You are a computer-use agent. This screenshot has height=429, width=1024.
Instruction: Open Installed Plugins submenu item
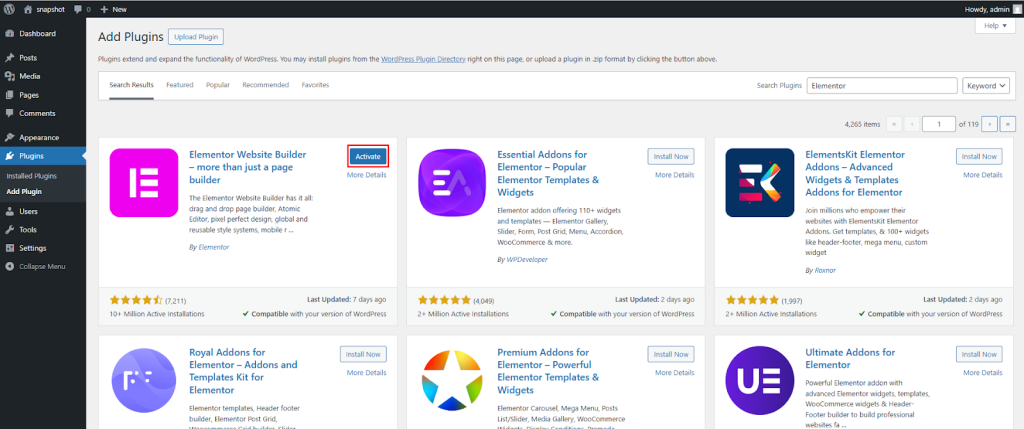pos(31,176)
